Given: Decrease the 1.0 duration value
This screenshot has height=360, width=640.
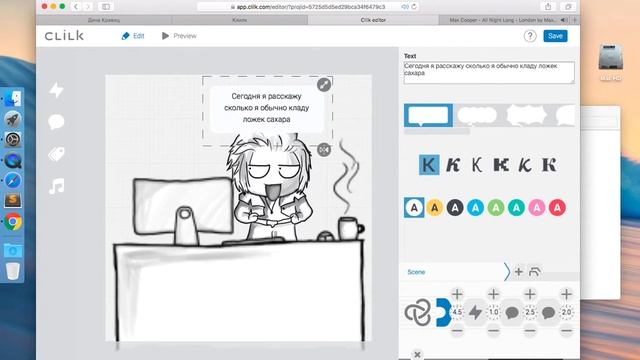Looking at the screenshot, I should click(x=493, y=330).
